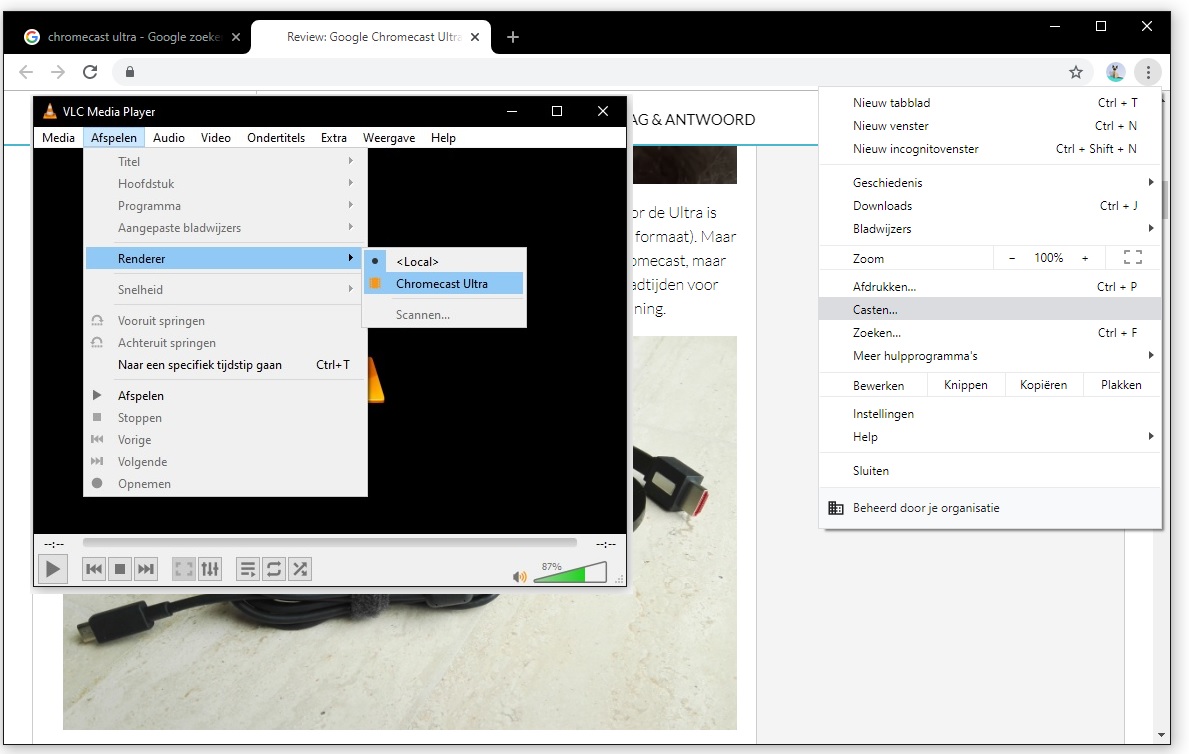Reload the page in Chrome
Screen dimensions: 1189x754
coord(90,72)
